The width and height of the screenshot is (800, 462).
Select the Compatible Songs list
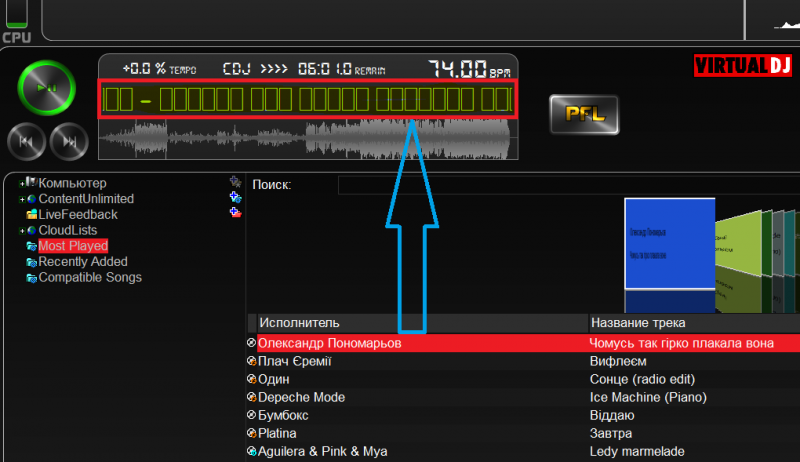pos(89,277)
